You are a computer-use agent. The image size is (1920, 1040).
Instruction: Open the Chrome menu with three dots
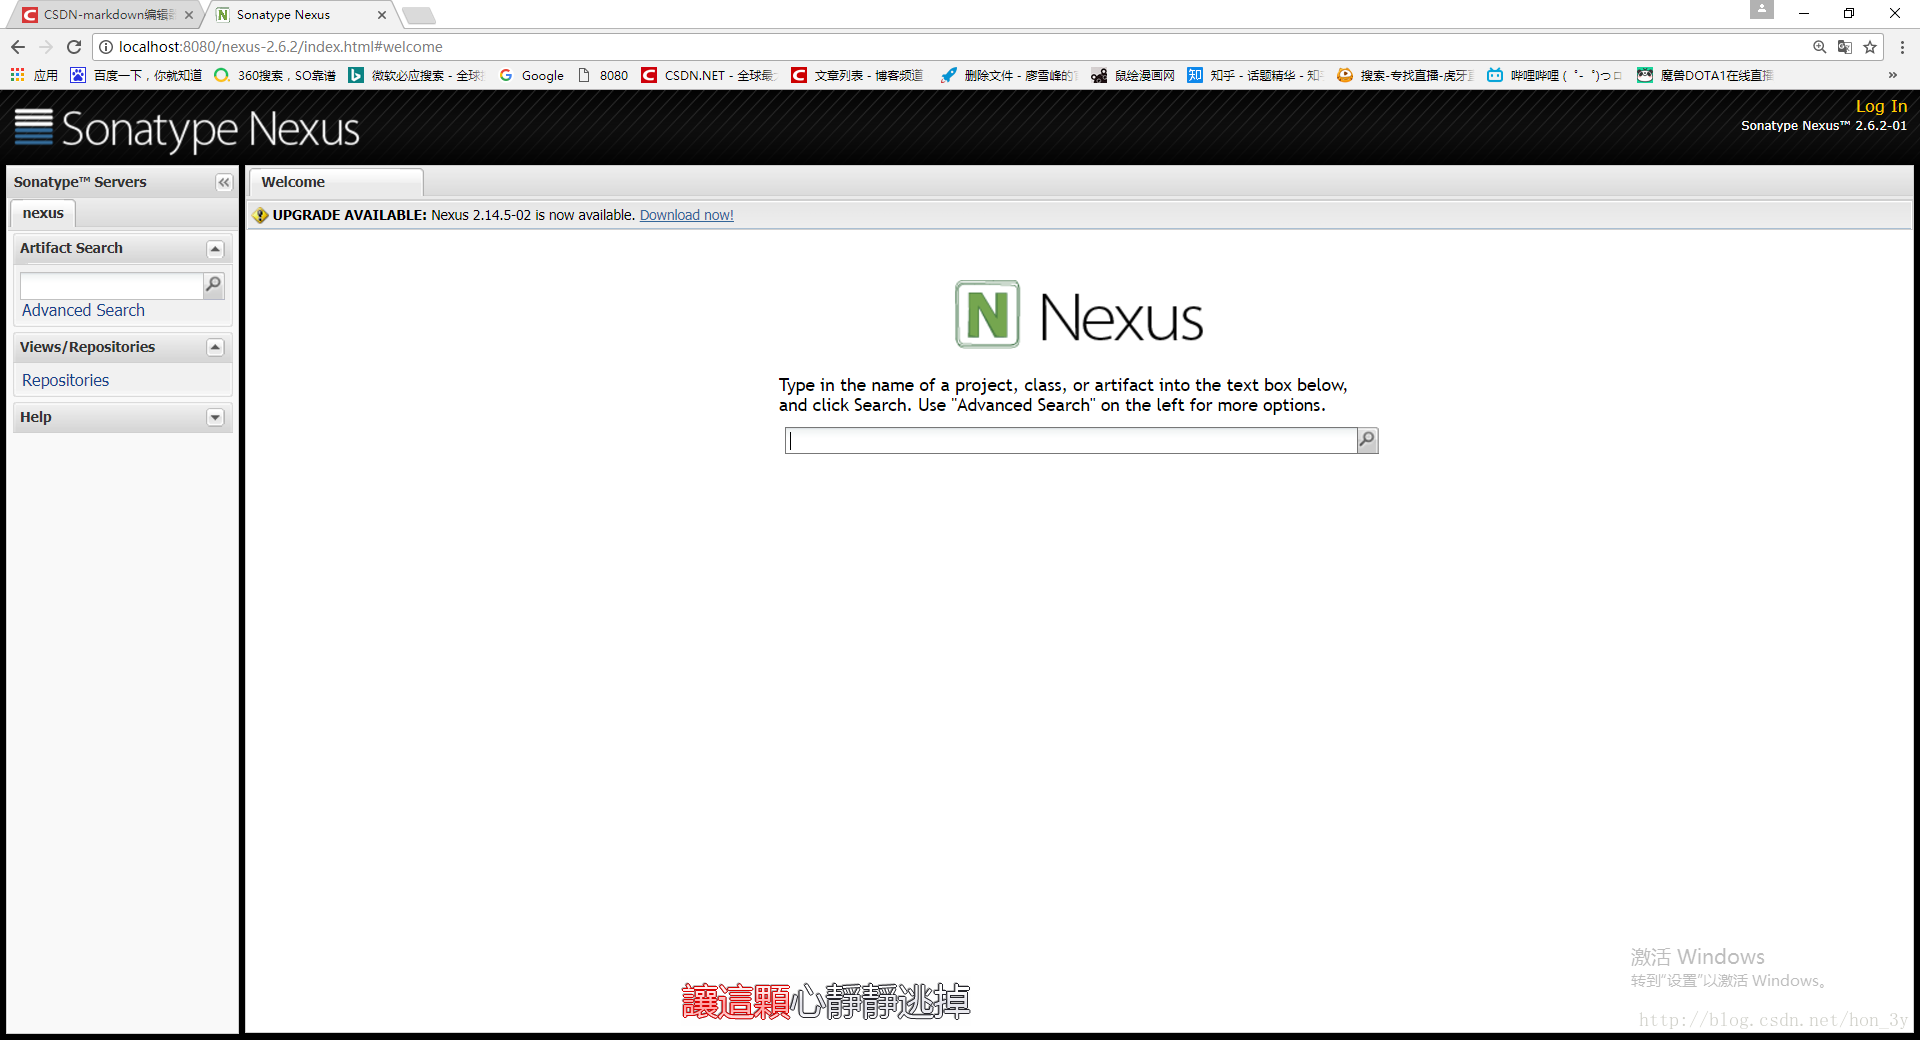pyautogui.click(x=1902, y=47)
